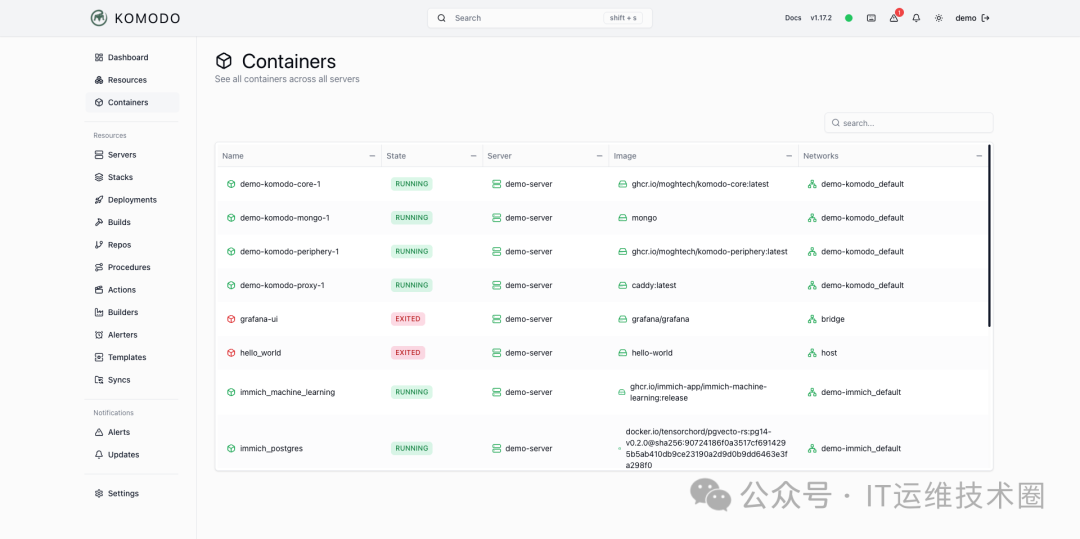
Task: Click the Repos branch icon
Action: tap(99, 245)
